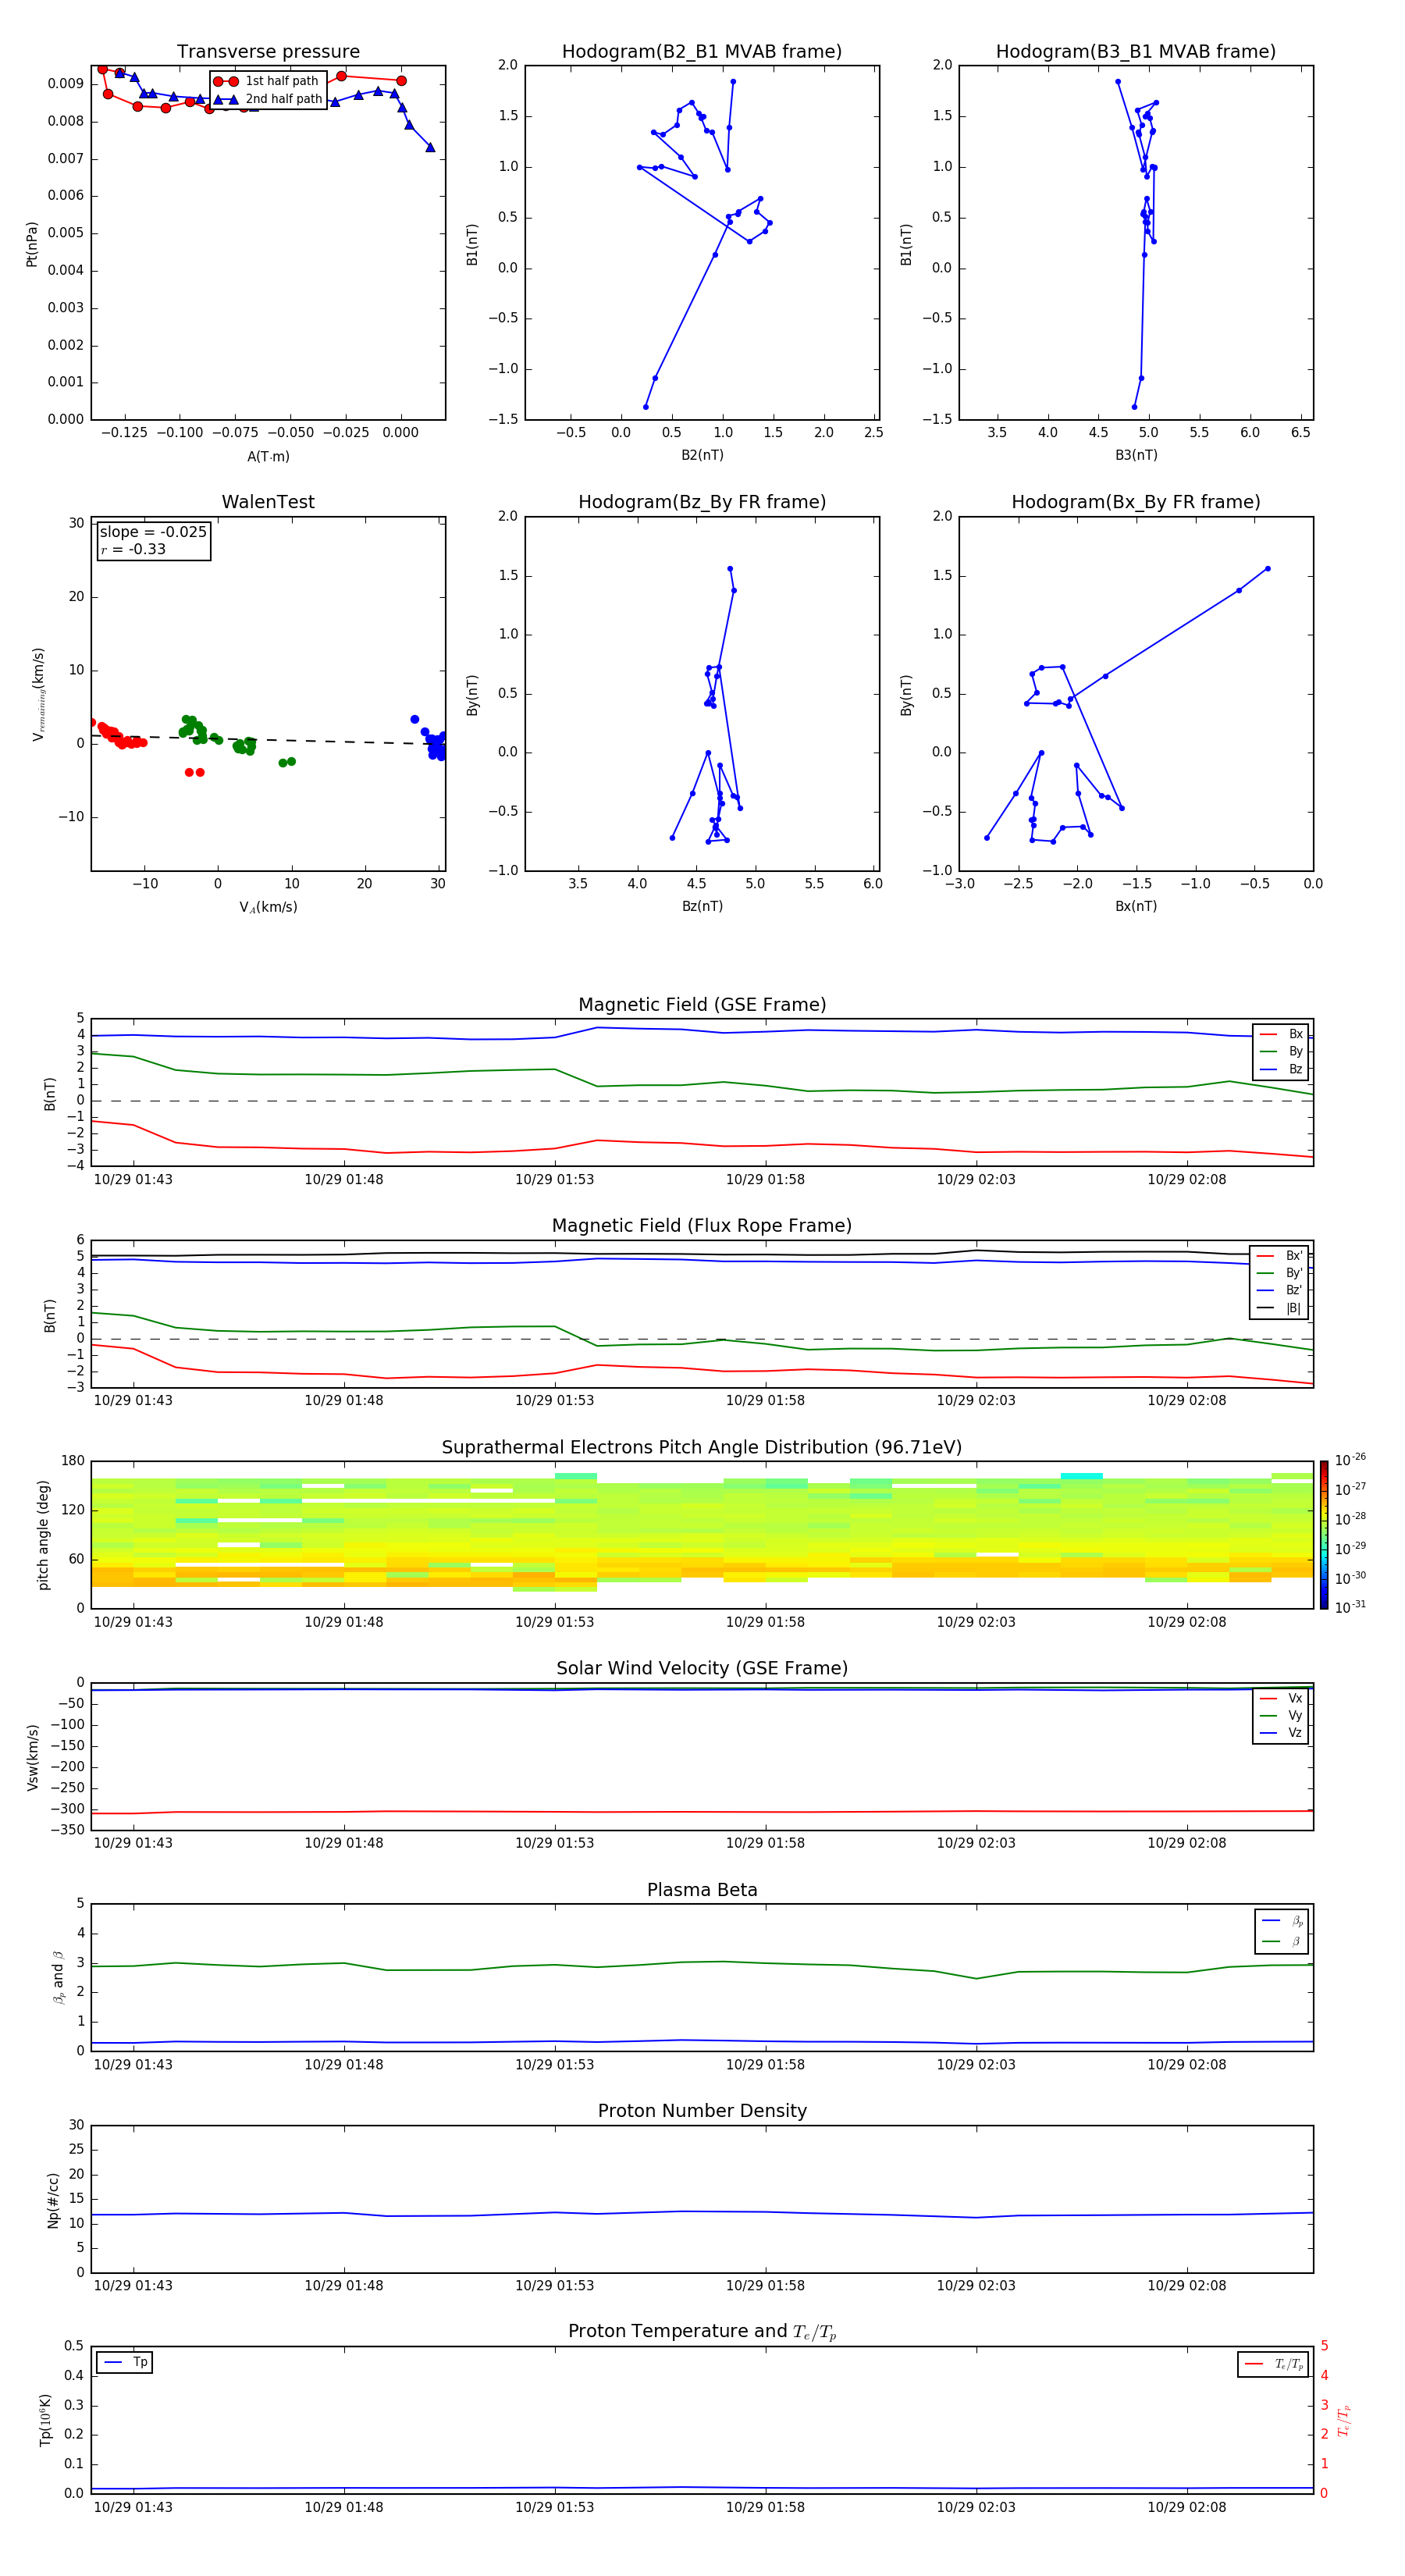Click the 'Te/Tp' legend entry

pos(1274,2364)
